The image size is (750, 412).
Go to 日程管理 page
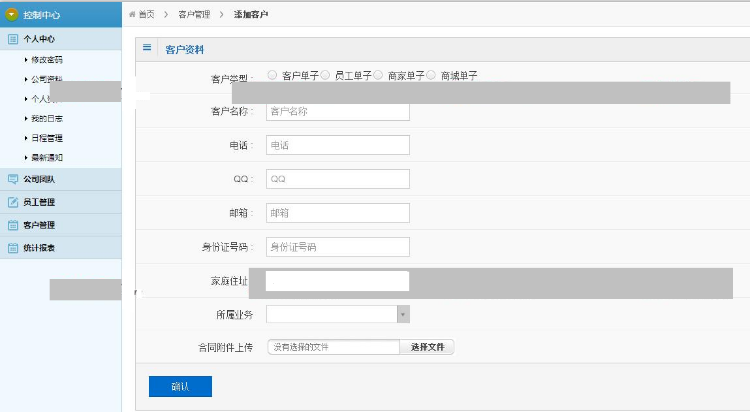(x=47, y=138)
